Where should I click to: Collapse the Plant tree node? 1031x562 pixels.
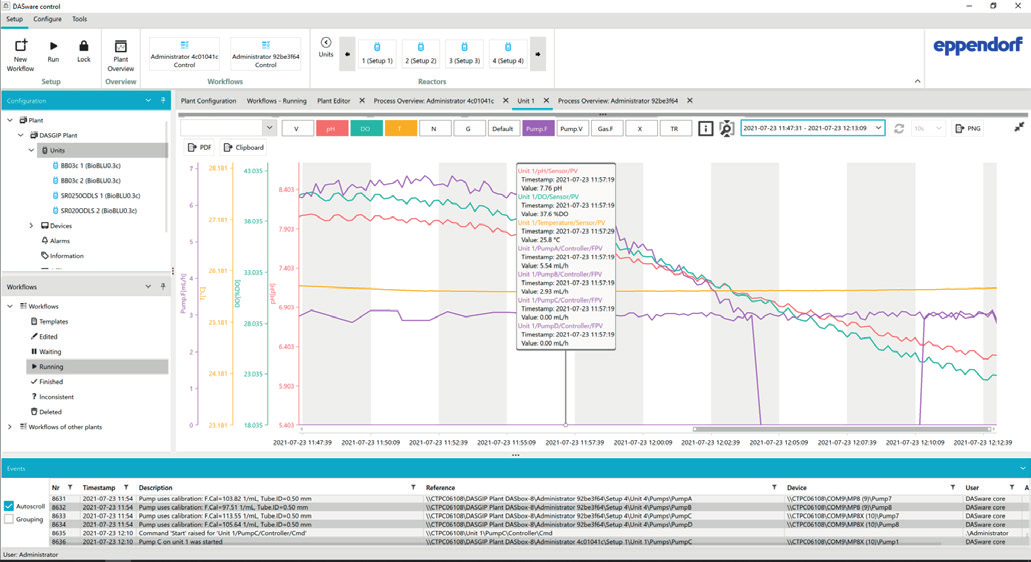pos(10,120)
